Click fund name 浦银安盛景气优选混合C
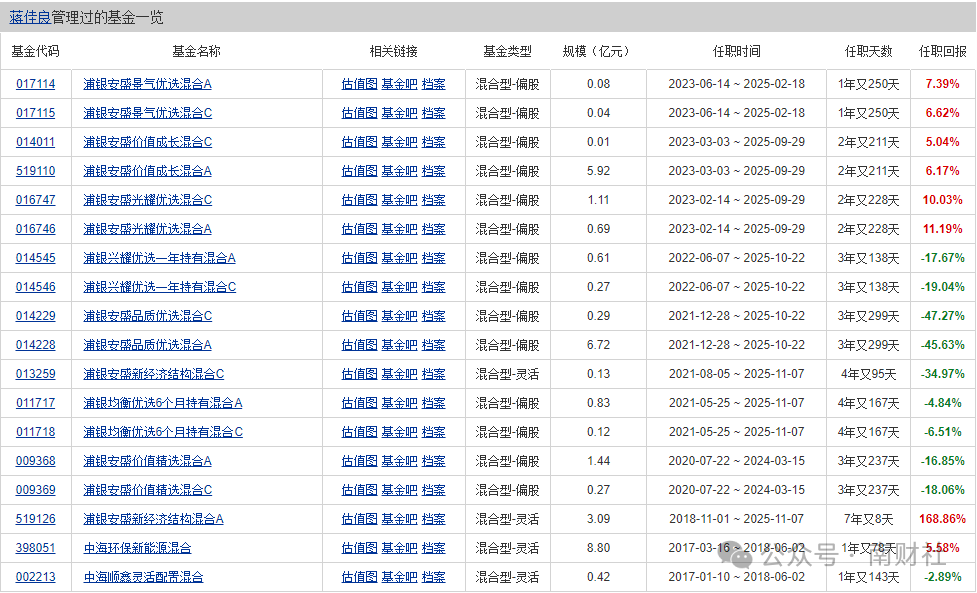The height and width of the screenshot is (593, 977). pos(147,113)
